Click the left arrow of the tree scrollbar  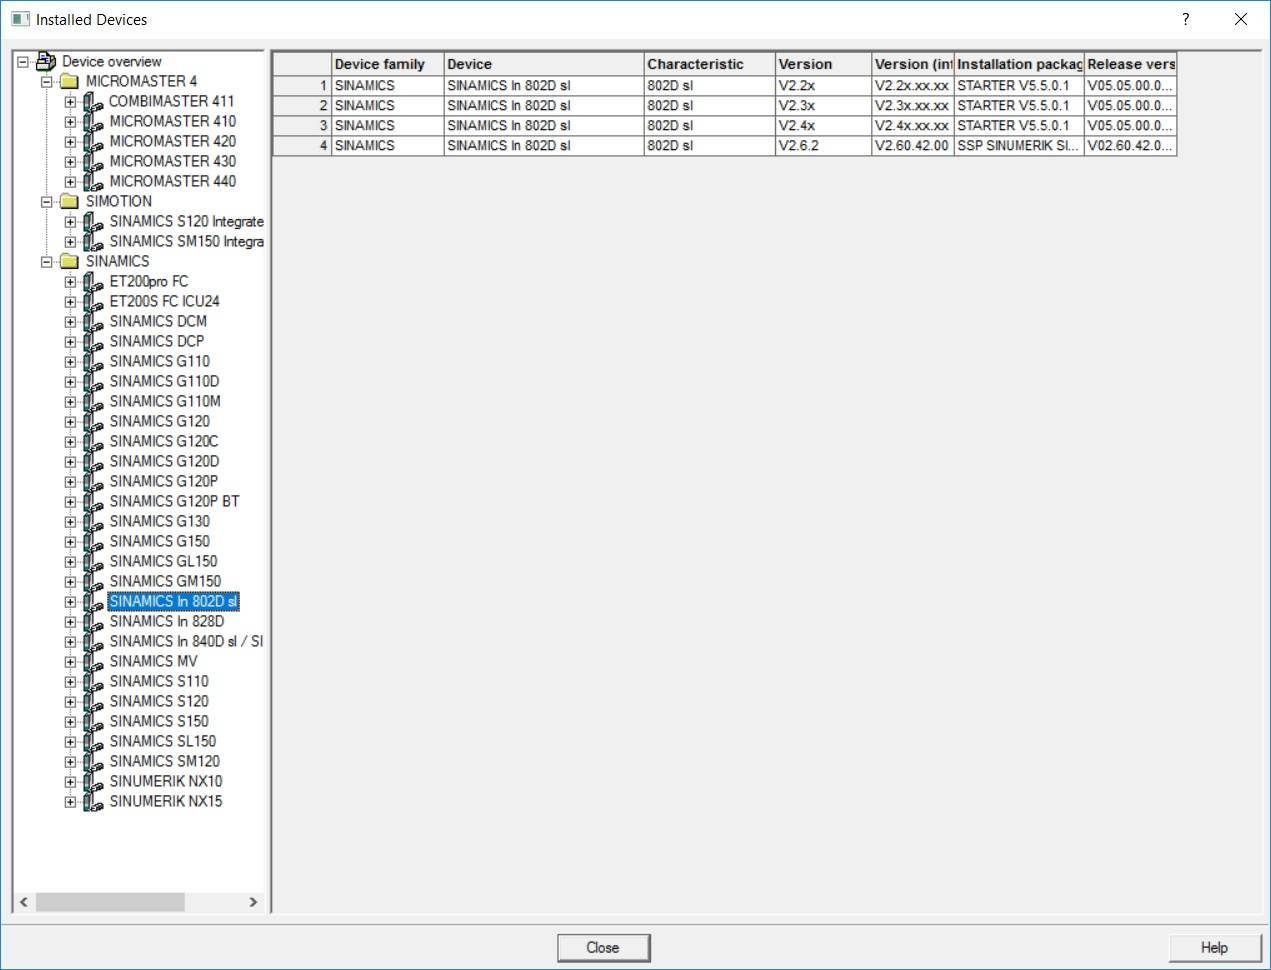point(24,902)
